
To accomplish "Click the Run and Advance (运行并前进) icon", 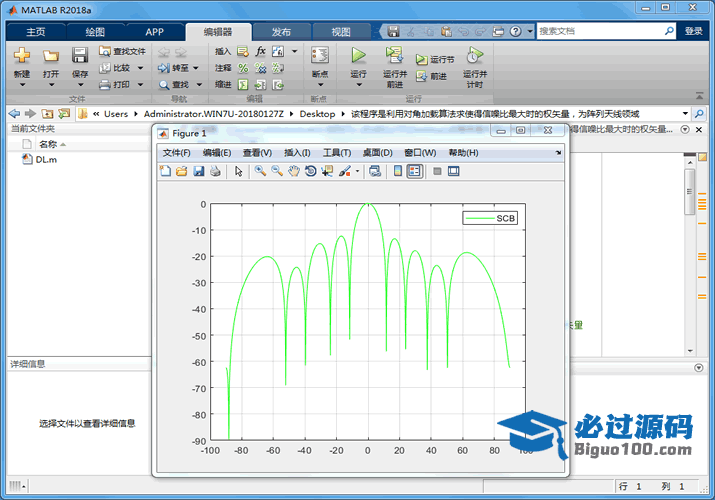I will (x=394, y=55).
